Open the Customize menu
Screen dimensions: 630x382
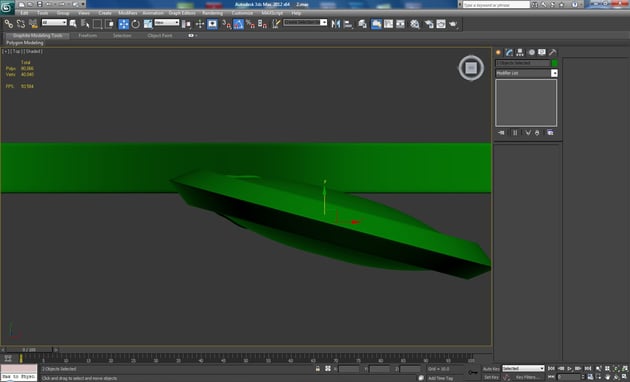(x=242, y=13)
